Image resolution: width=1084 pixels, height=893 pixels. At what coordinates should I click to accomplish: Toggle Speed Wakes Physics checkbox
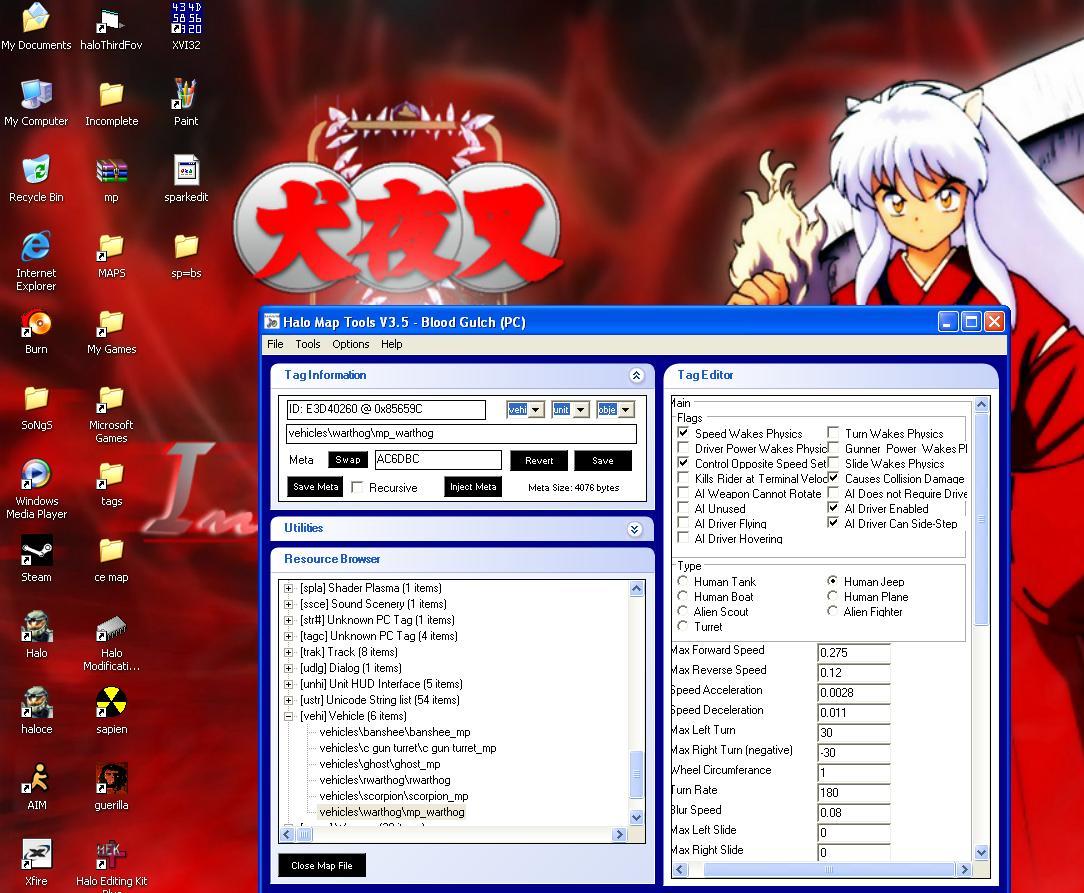(x=683, y=433)
